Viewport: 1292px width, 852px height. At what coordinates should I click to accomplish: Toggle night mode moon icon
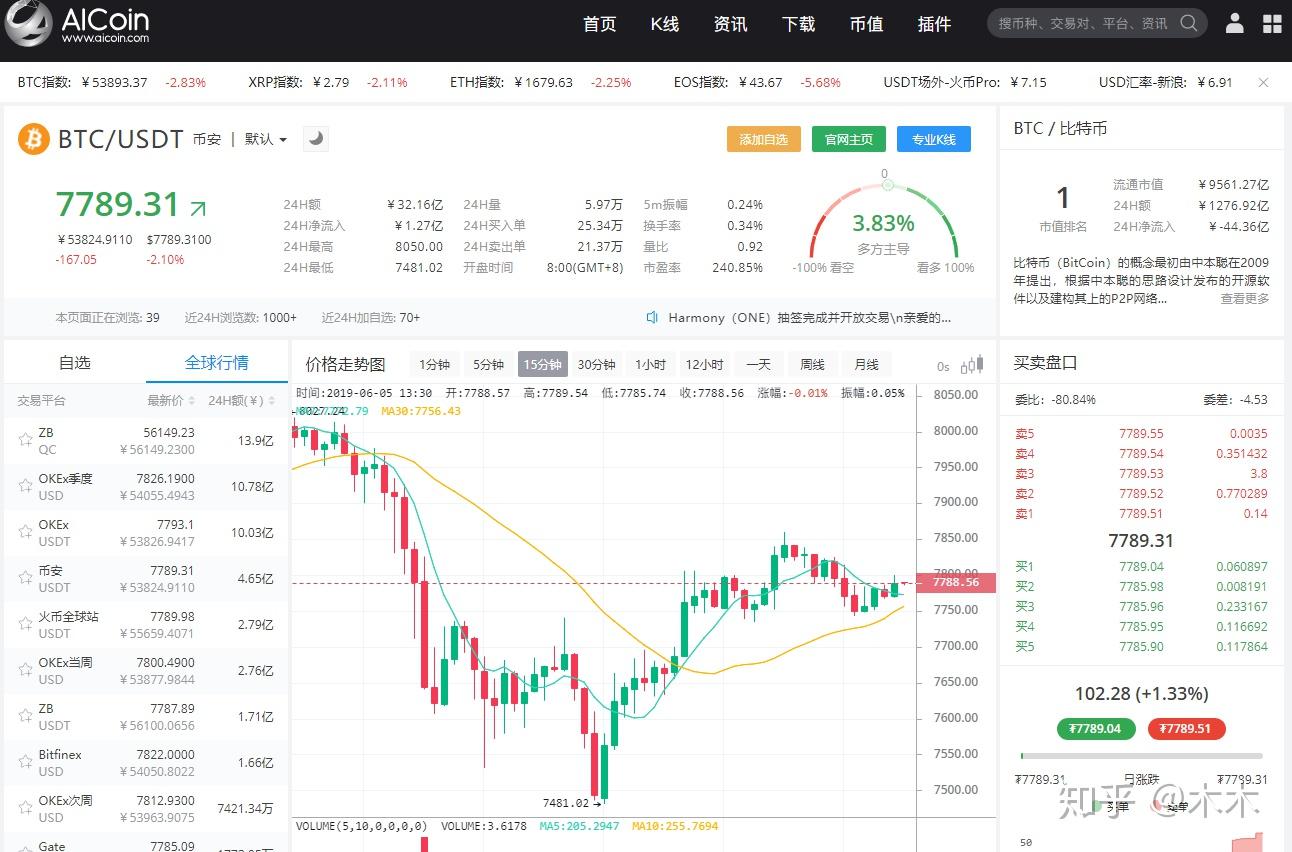pyautogui.click(x=315, y=139)
